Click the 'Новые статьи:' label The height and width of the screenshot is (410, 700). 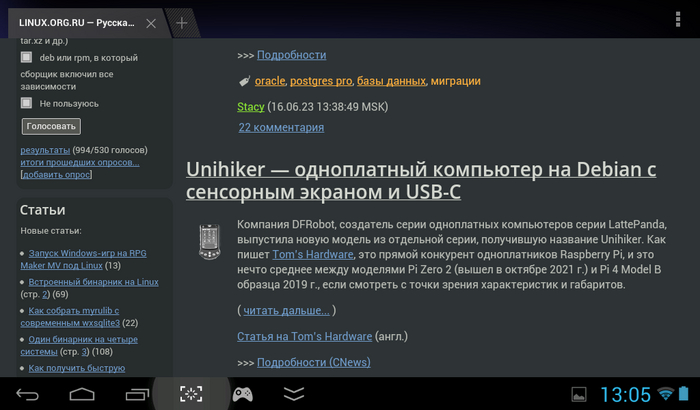point(51,231)
